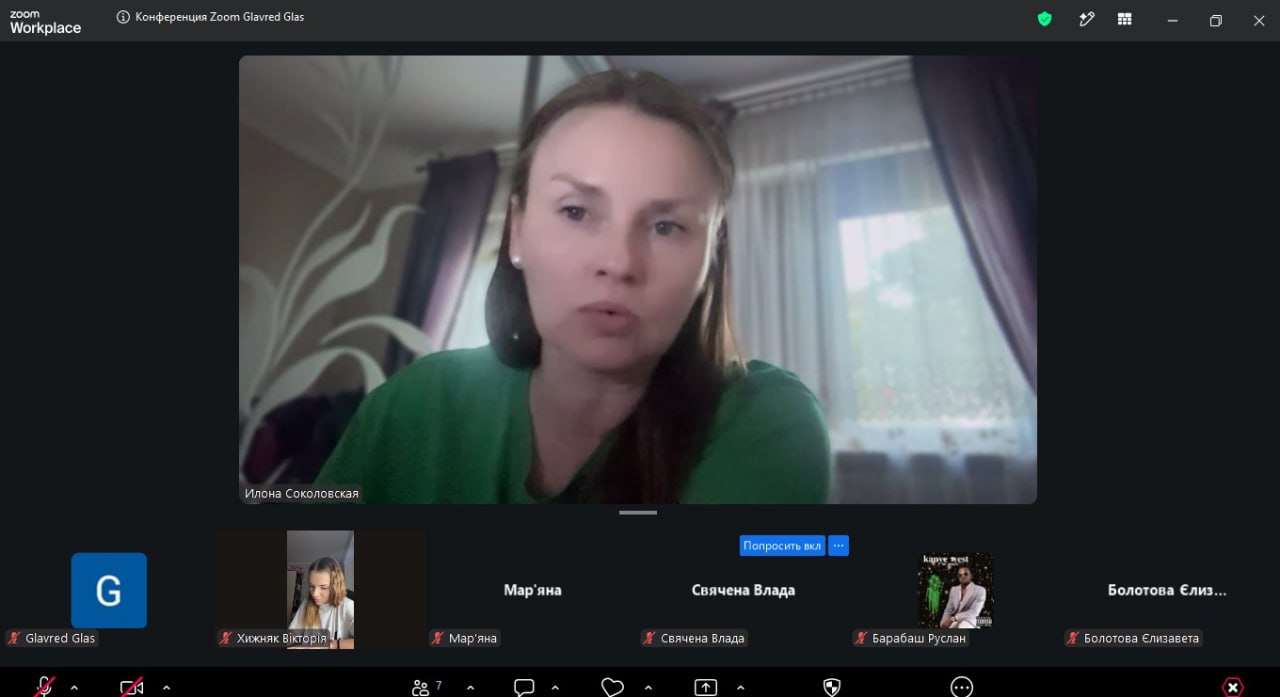Change layout with the gallery view grid icon
The width and height of the screenshot is (1280, 697).
[x=1125, y=19]
